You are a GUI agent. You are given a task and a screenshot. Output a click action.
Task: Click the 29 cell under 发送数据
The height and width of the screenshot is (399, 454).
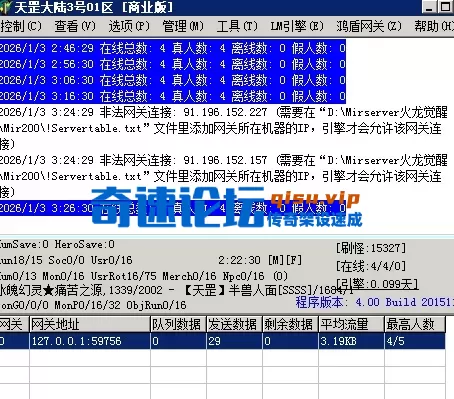point(234,341)
